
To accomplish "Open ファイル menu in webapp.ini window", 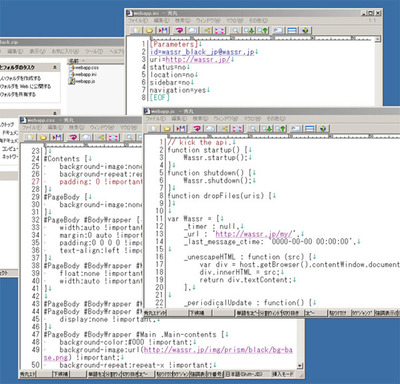I will (x=138, y=21).
